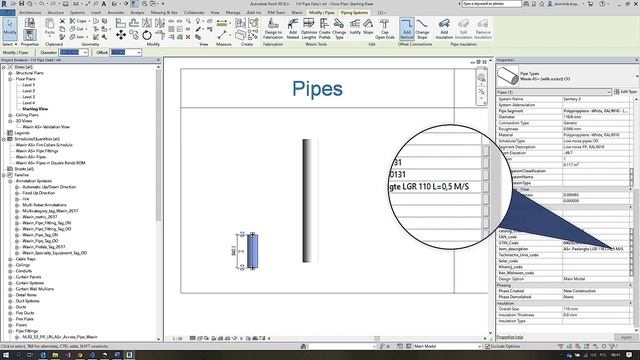
Task: Click the Measure tool icon
Action: 222,23
